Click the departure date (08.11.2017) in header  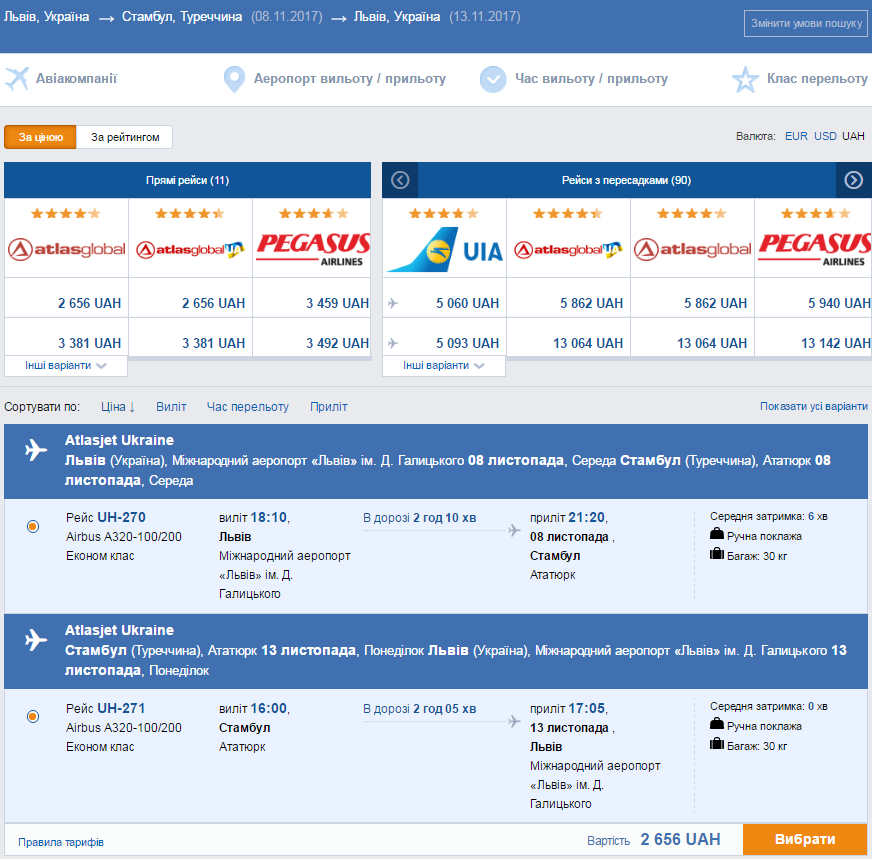[286, 17]
